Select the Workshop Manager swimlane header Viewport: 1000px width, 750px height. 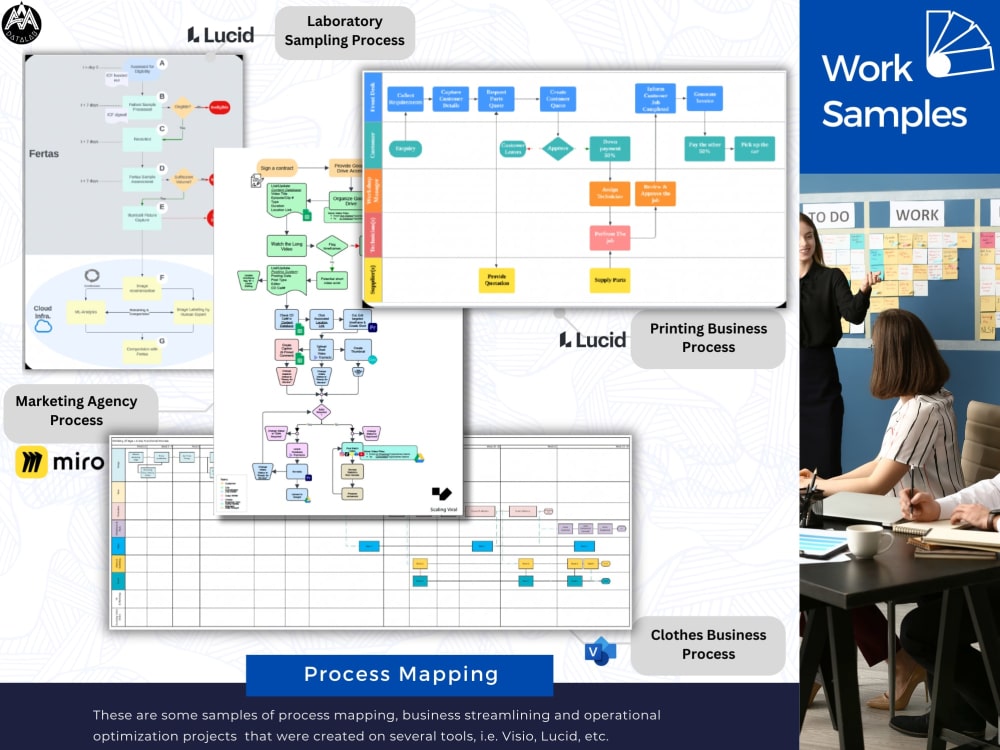click(373, 191)
